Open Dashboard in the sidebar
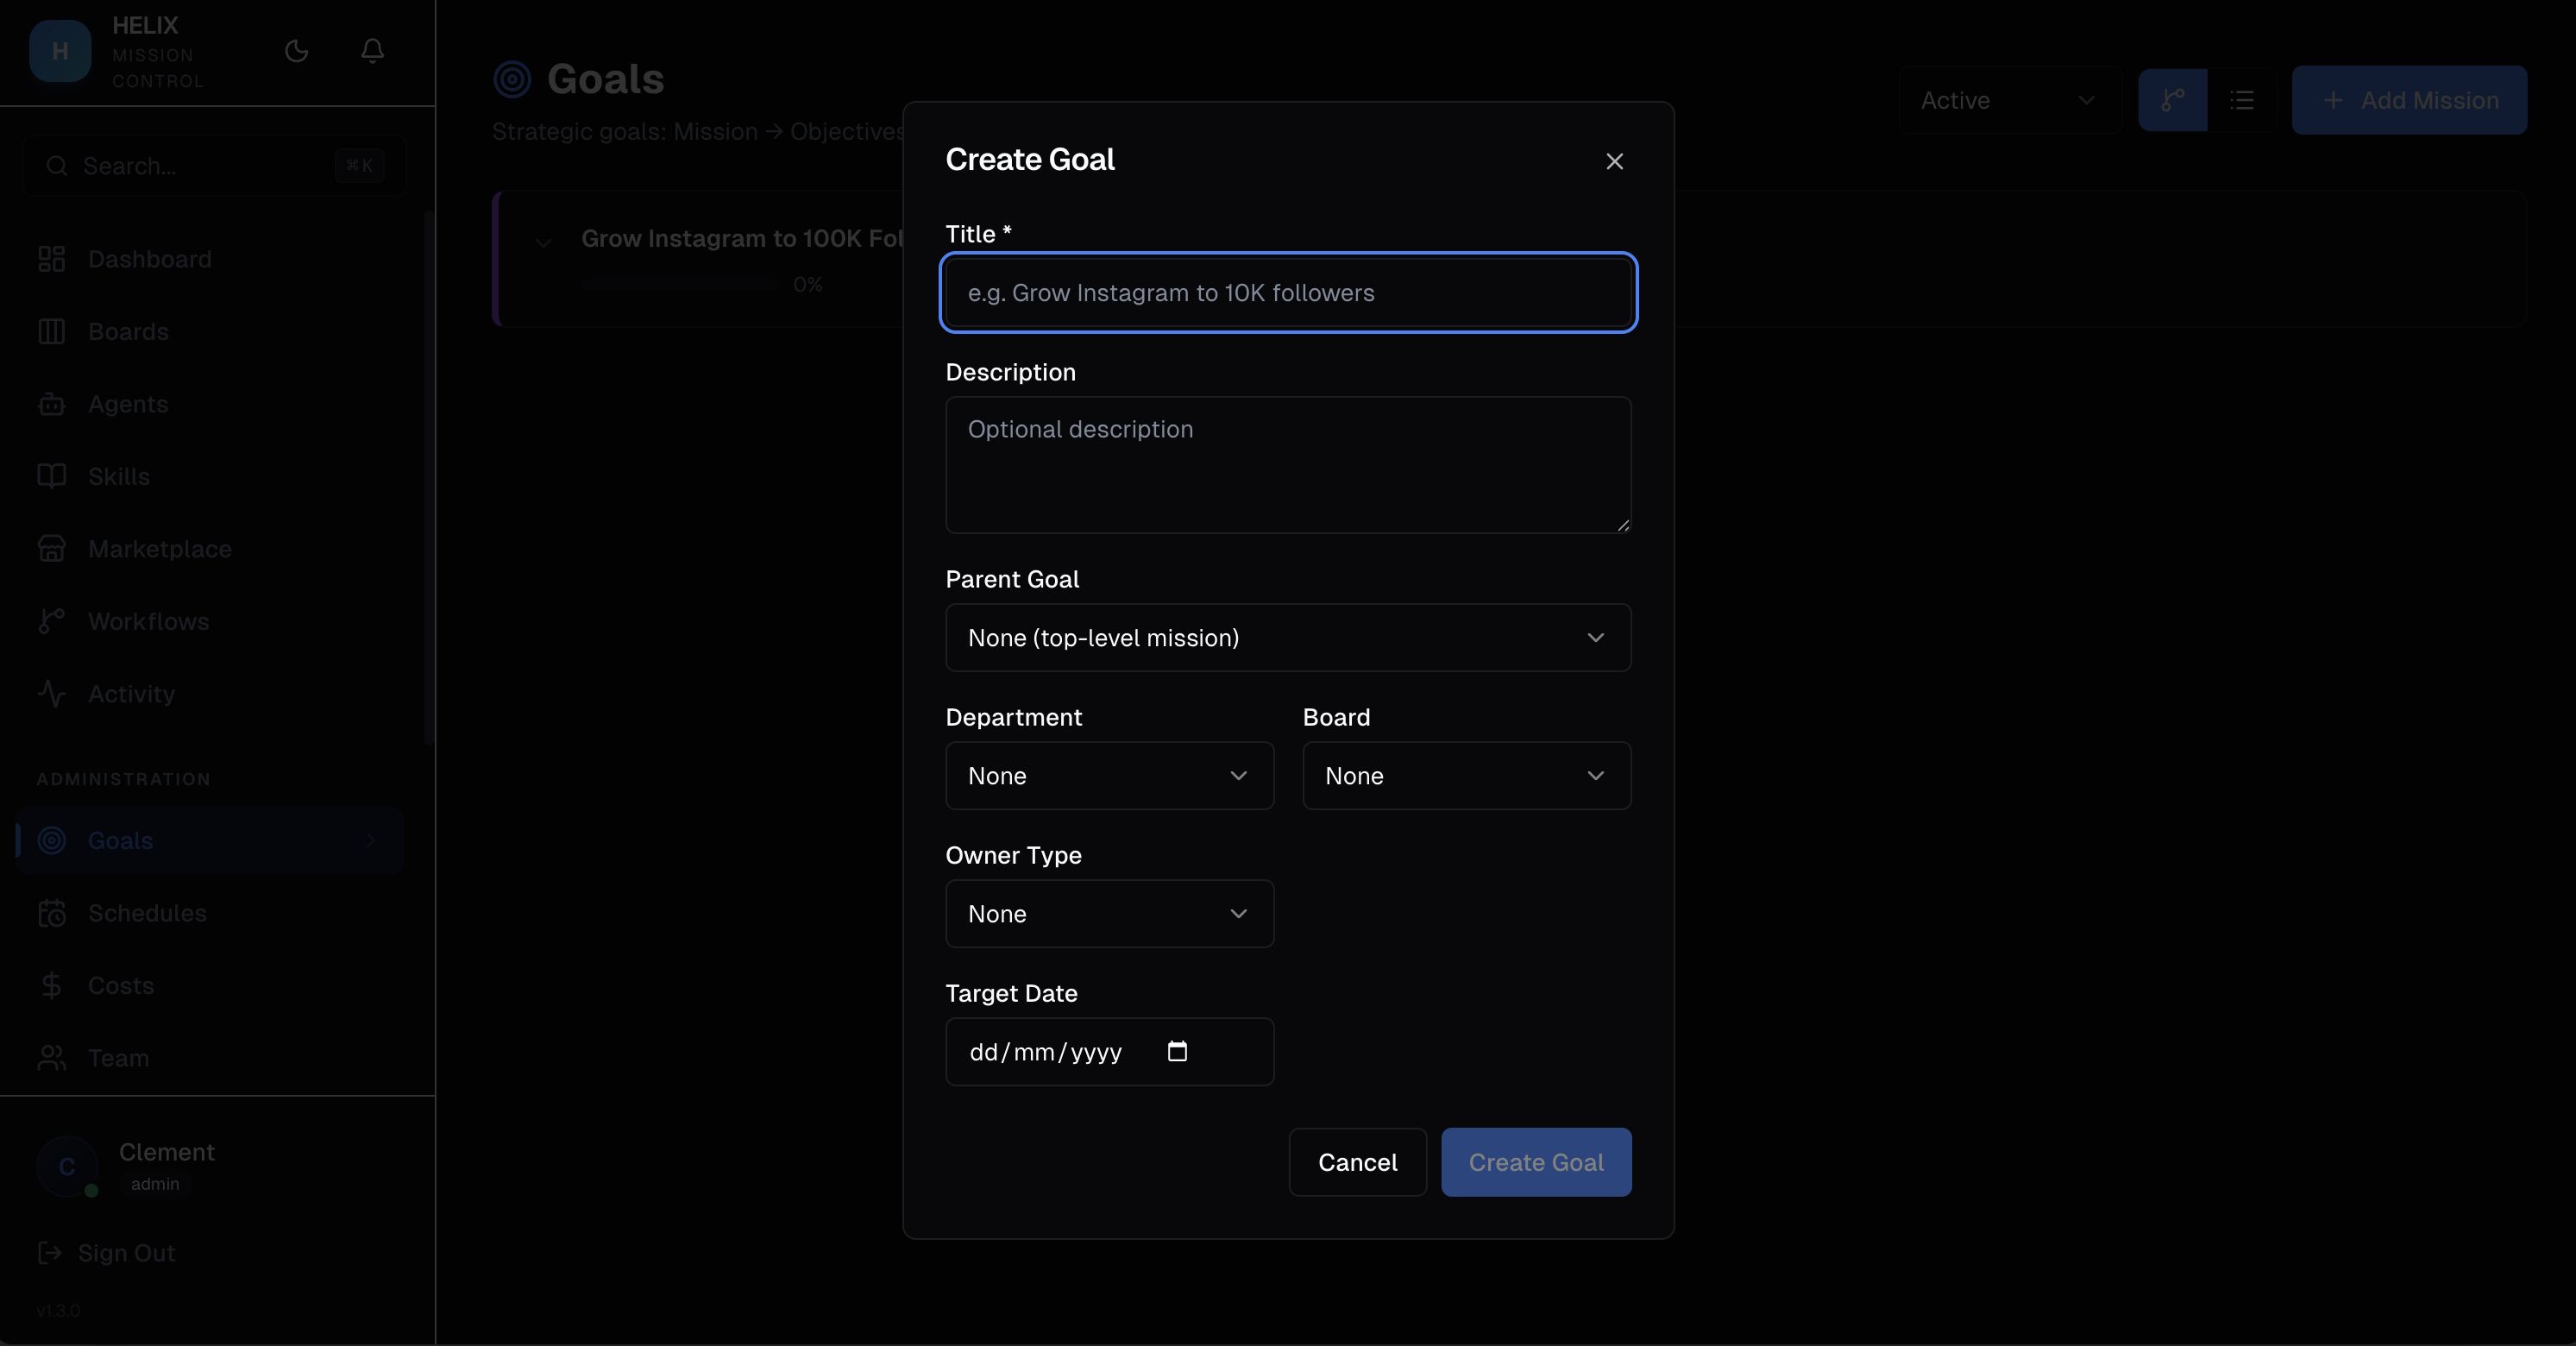This screenshot has width=2576, height=1346. 210,259
